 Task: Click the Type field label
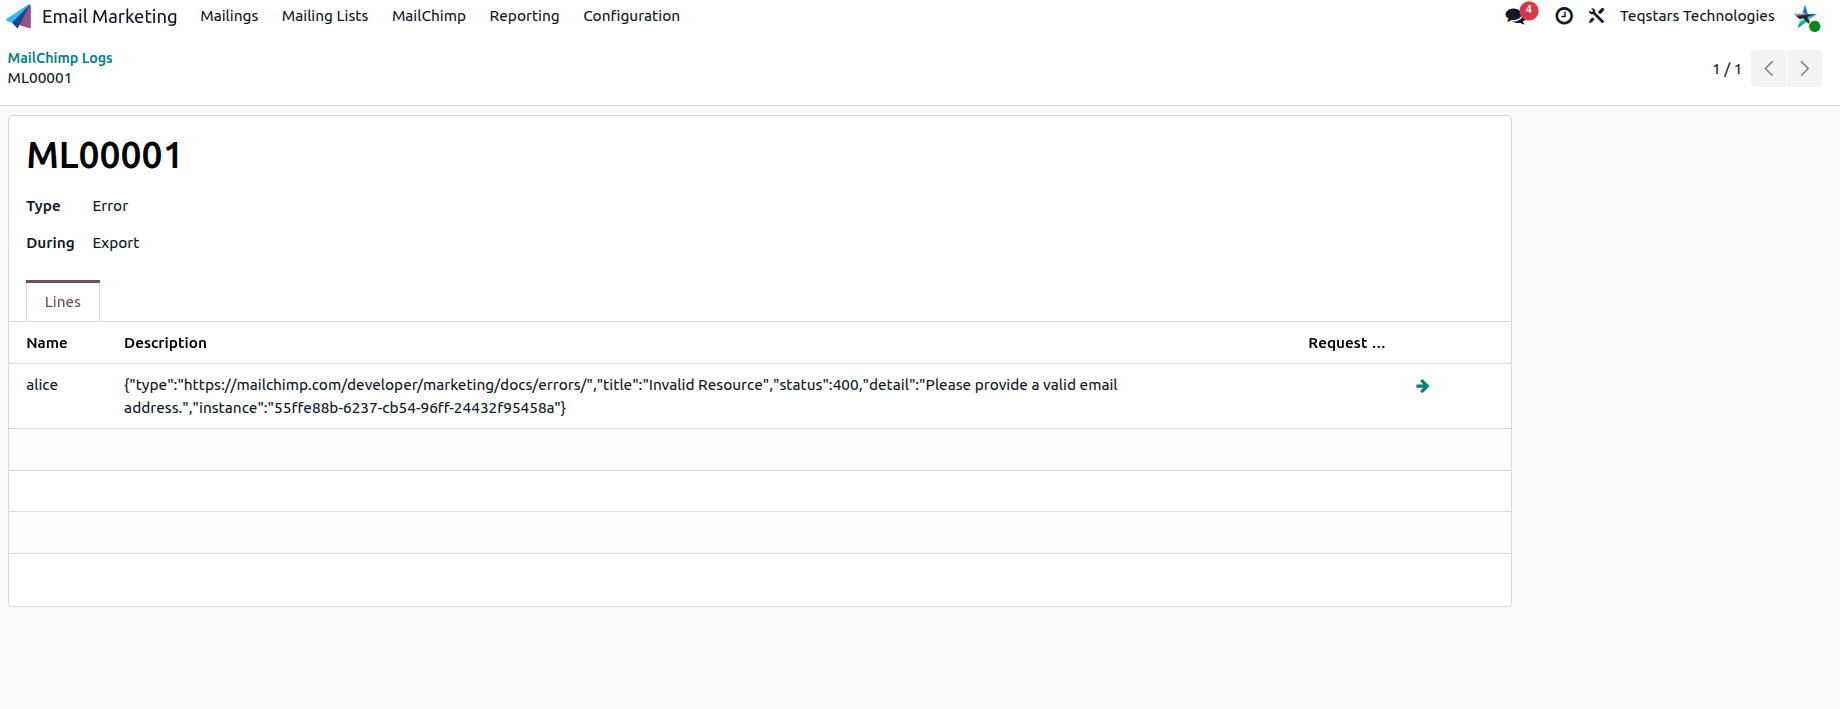[43, 206]
